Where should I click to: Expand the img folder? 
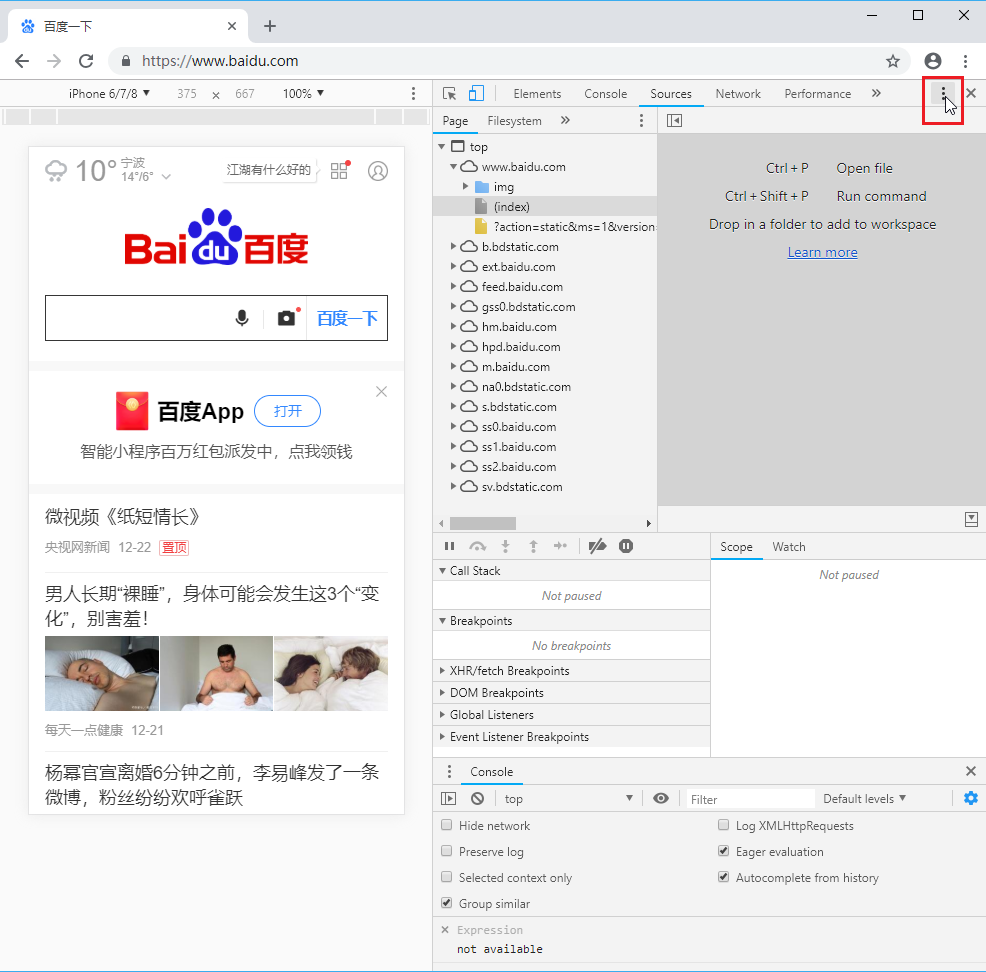(x=465, y=186)
